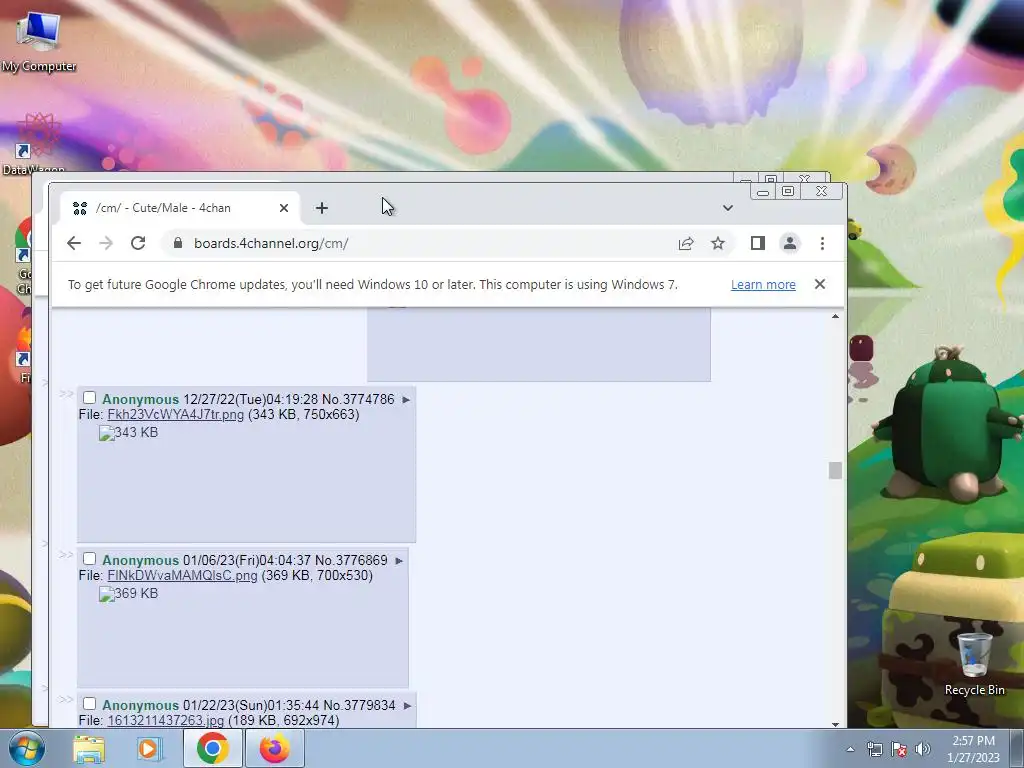Open Windows Explorer from taskbar

[x=89, y=749]
